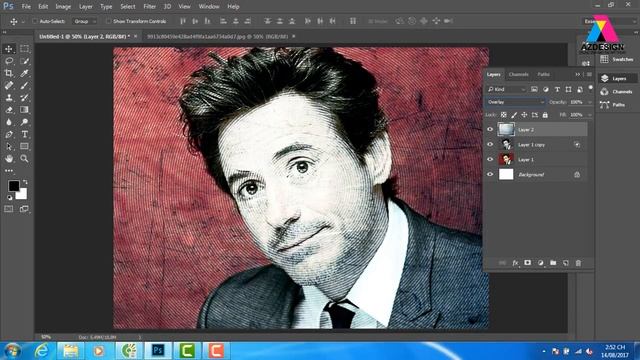Open the Group auto-select dropdown

[84, 21]
